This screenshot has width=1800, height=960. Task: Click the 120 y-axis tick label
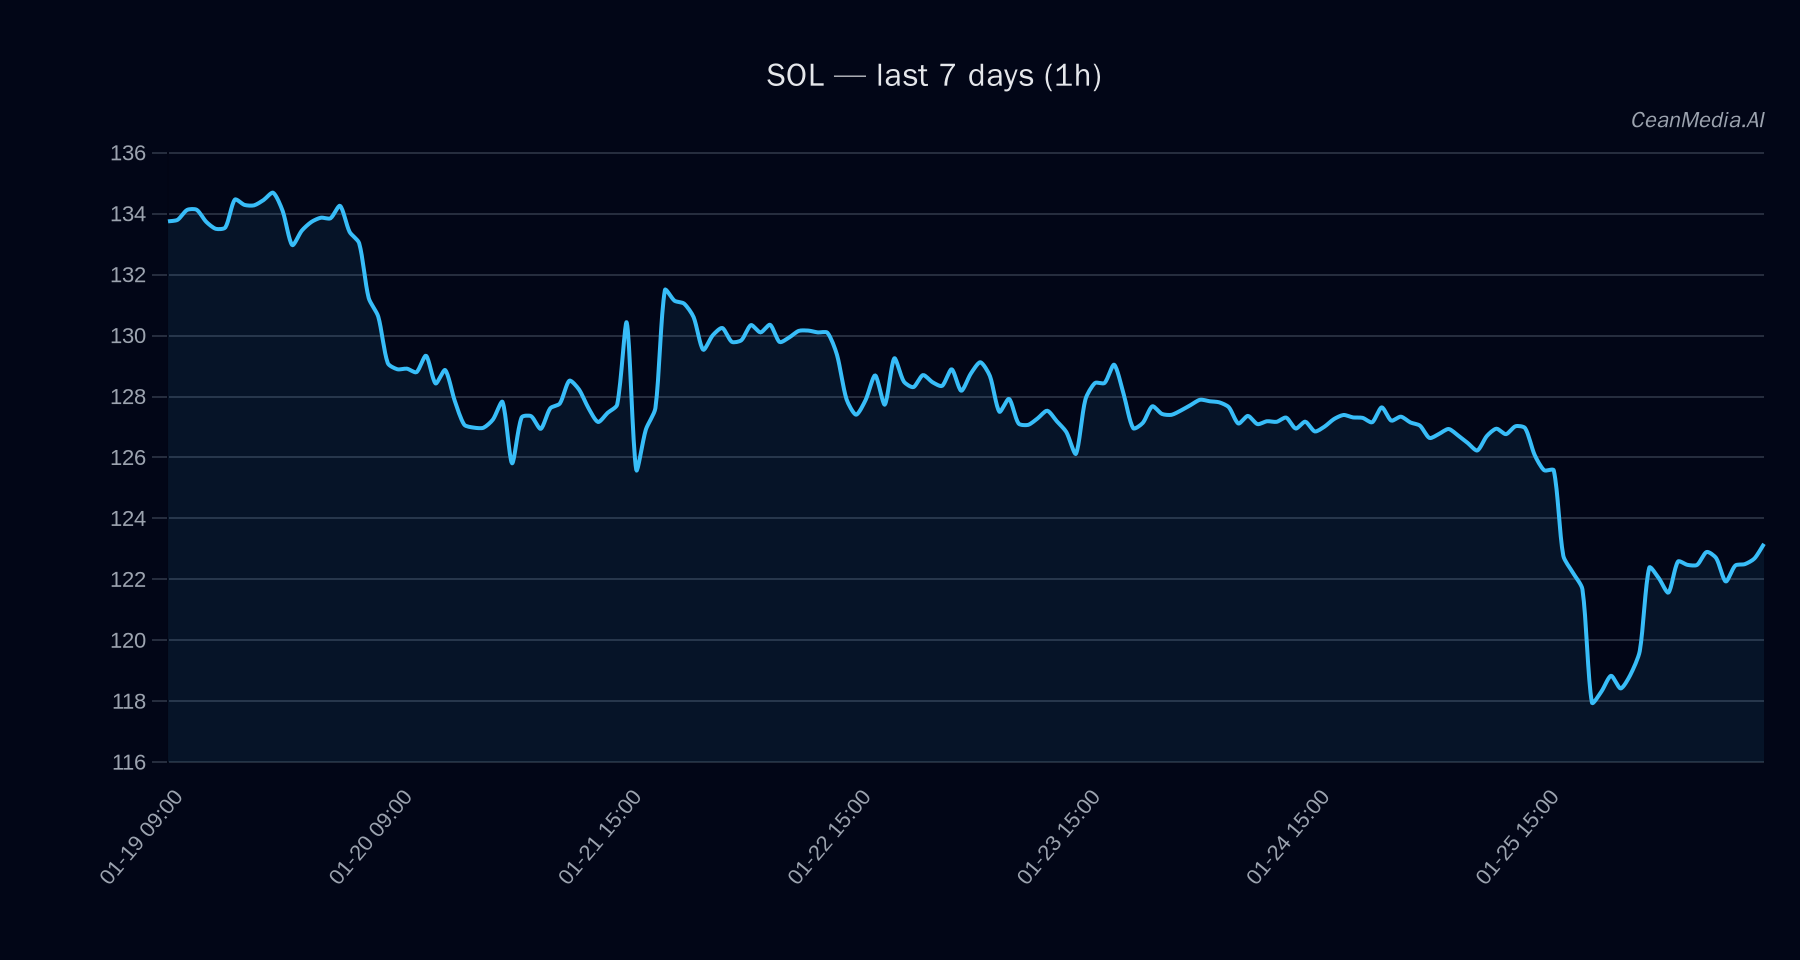pos(130,640)
